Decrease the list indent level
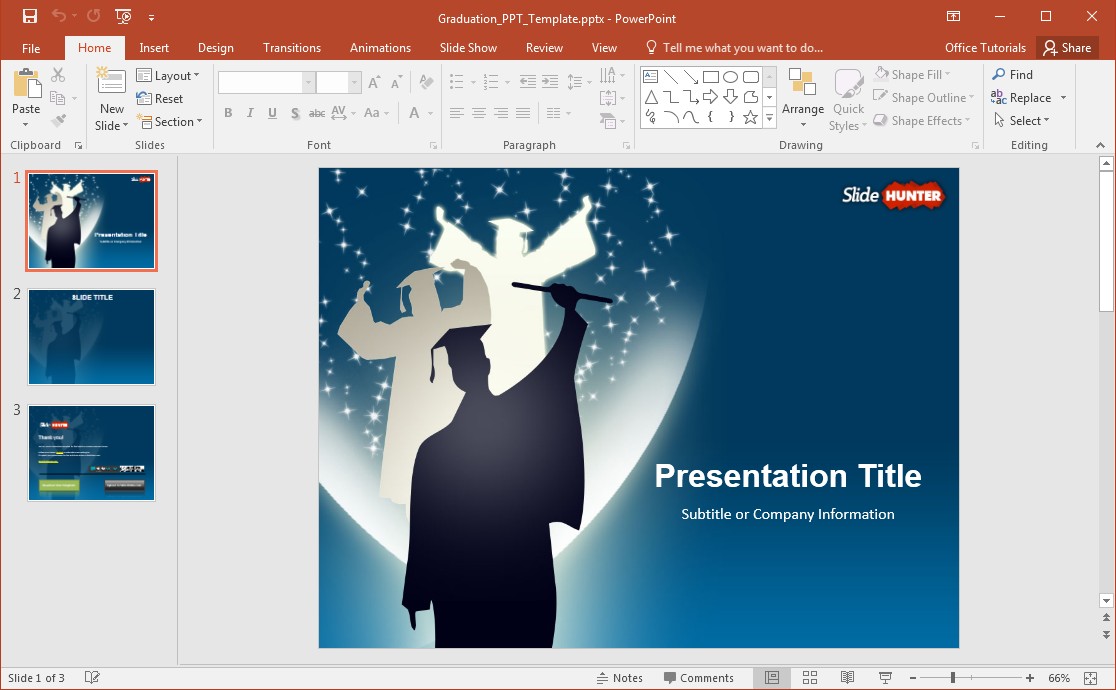The height and width of the screenshot is (690, 1116). (x=527, y=82)
